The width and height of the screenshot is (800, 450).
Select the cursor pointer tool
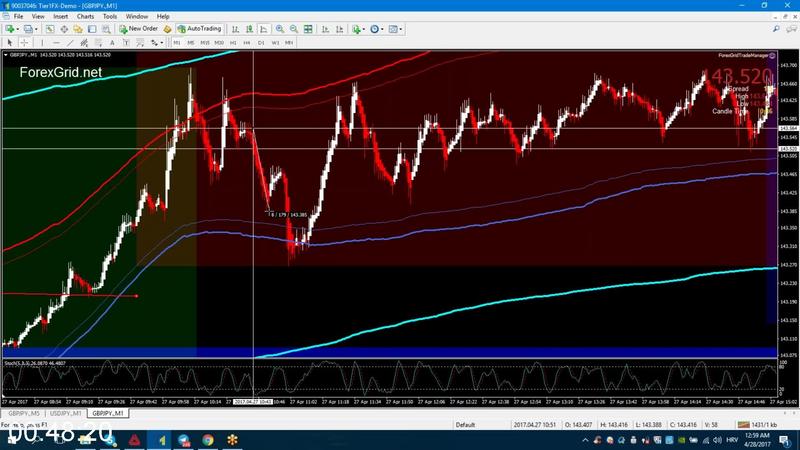(x=10, y=43)
